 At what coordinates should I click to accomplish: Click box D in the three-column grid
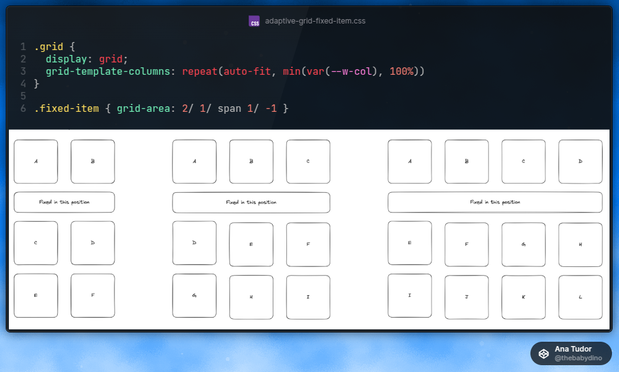[x=194, y=243]
